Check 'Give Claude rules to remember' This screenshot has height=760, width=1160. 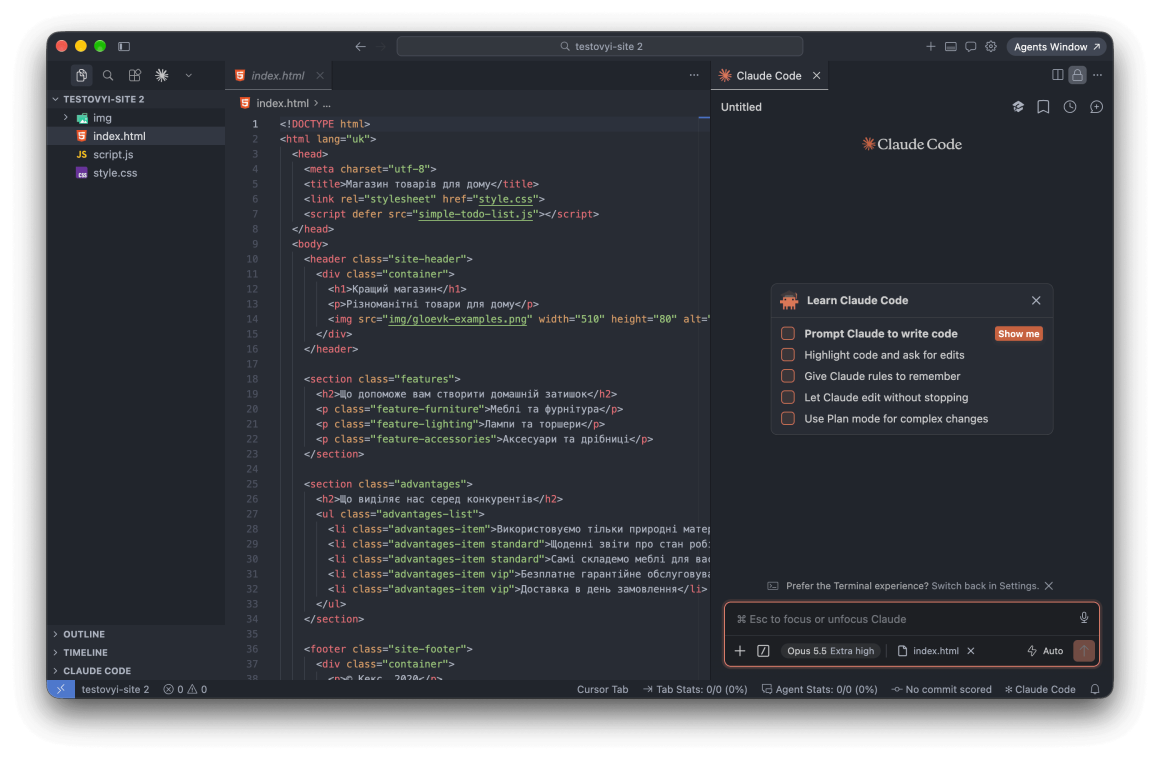788,376
